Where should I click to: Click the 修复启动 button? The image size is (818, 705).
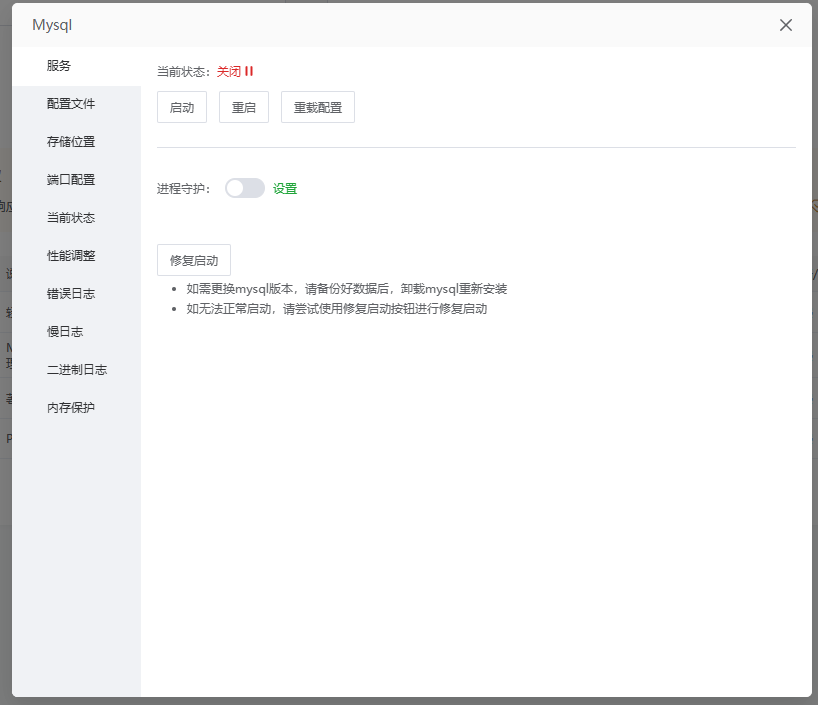[194, 260]
